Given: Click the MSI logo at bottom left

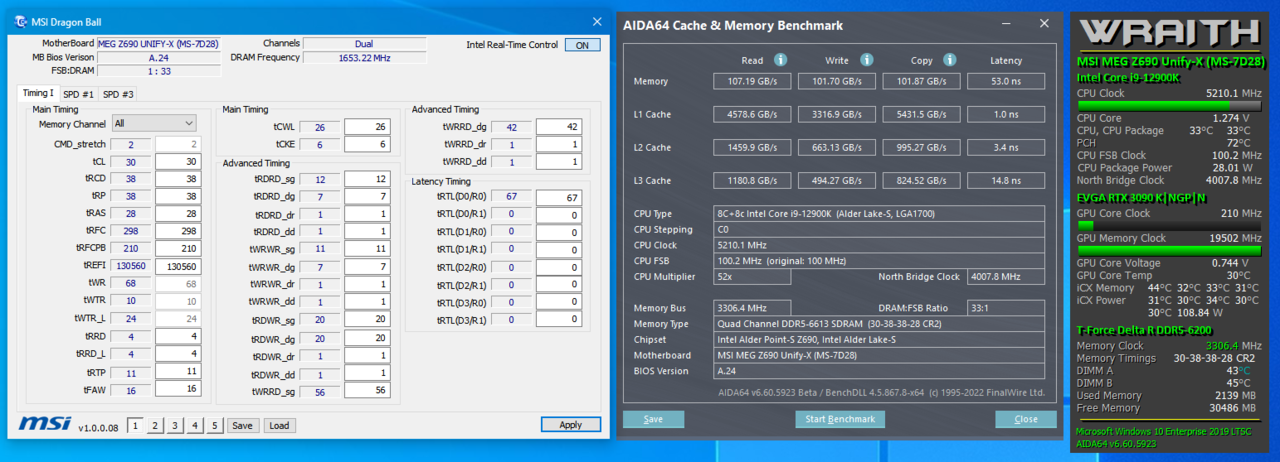Looking at the screenshot, I should 43,425.
